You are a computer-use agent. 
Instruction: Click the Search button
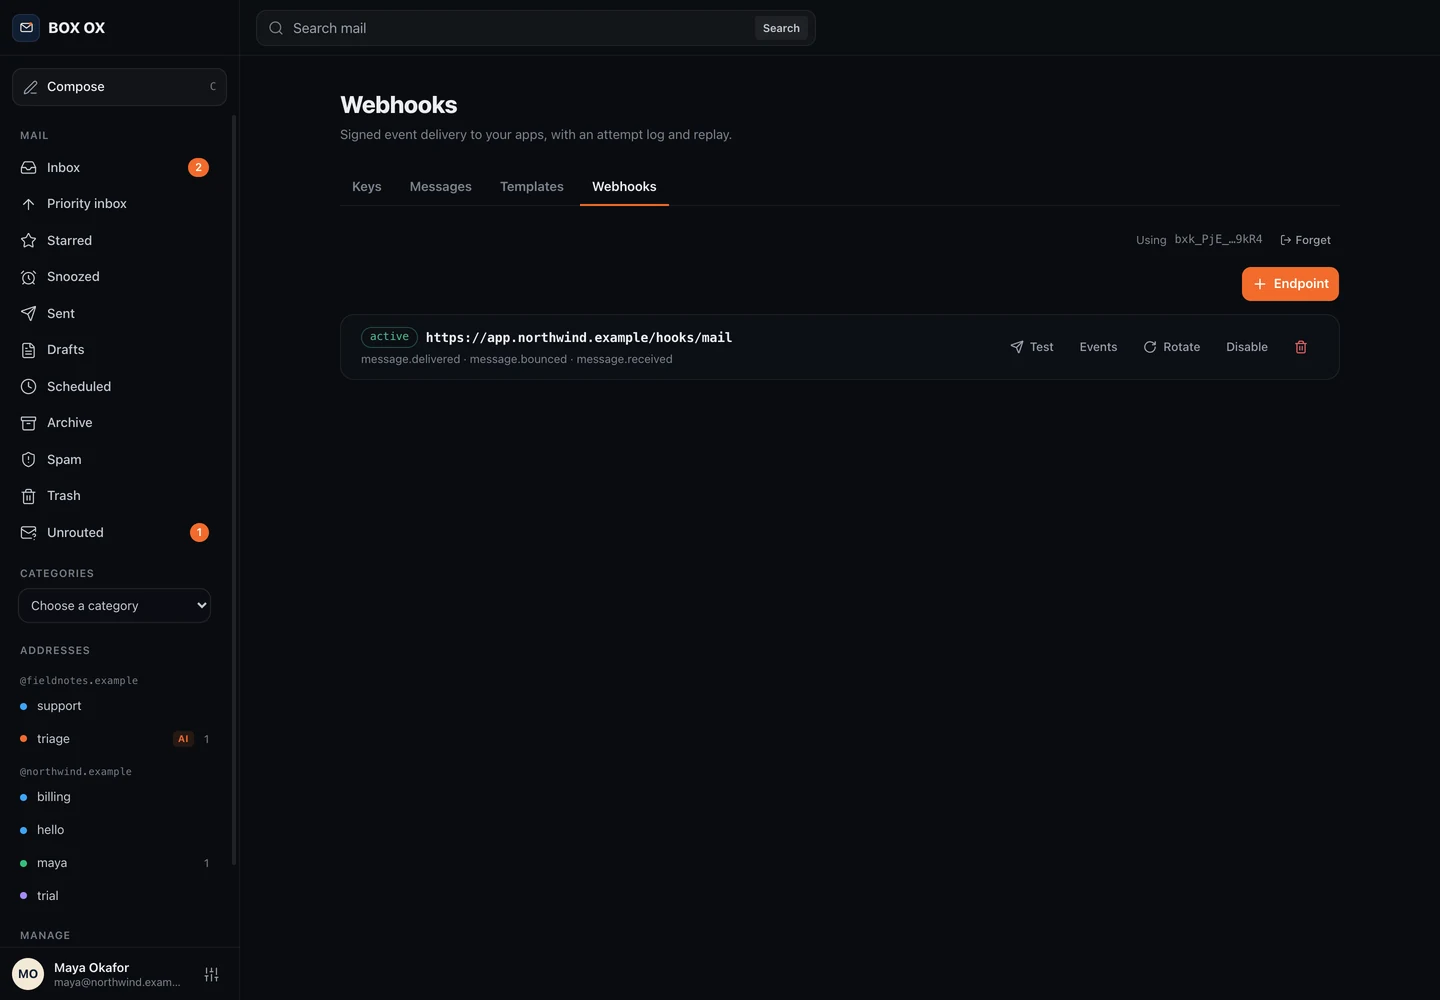pyautogui.click(x=781, y=28)
